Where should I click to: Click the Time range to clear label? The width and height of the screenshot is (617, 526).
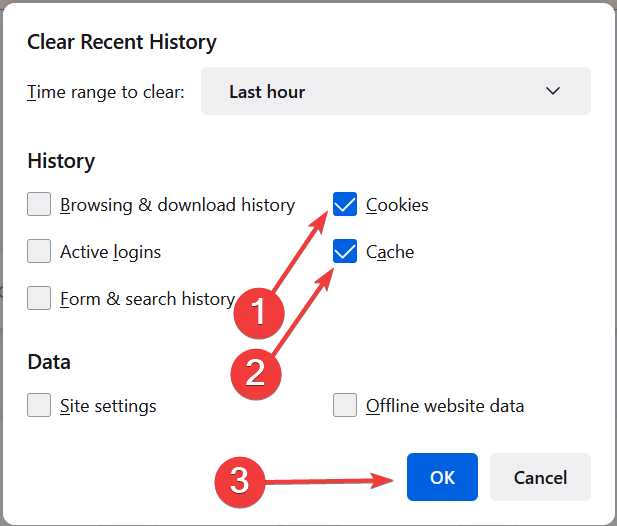(106, 92)
